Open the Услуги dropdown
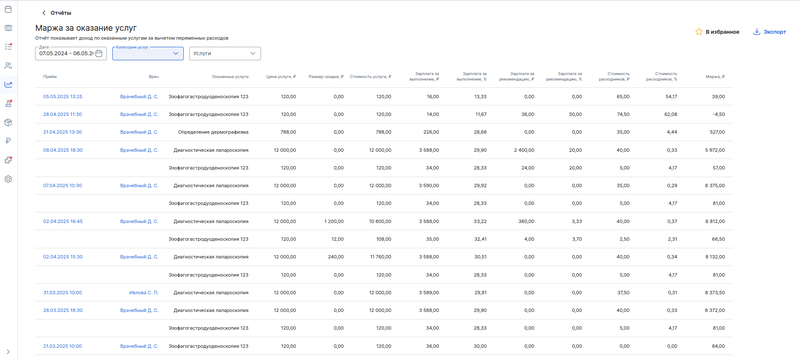800x360 pixels. pos(225,54)
